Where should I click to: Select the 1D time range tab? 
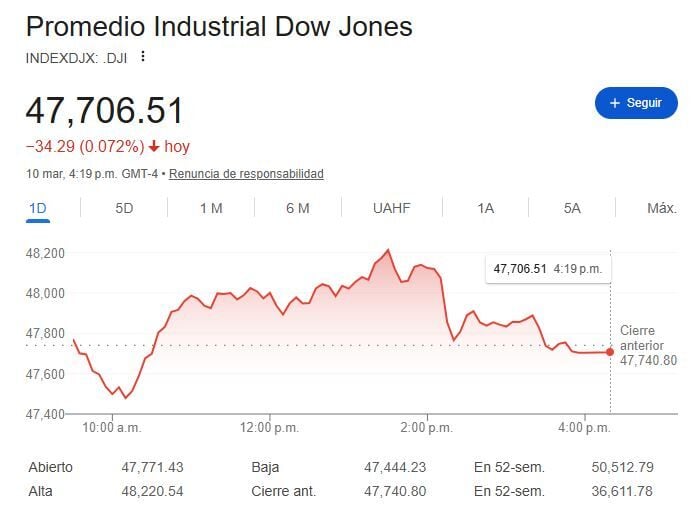click(38, 208)
